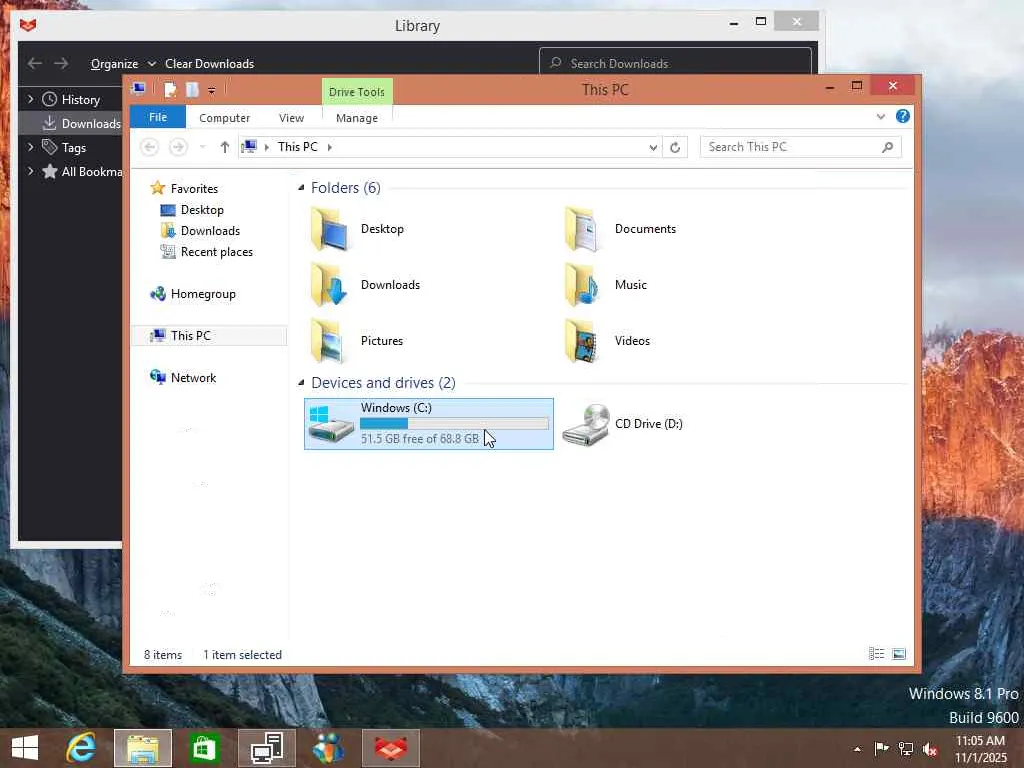
Task: Open the Organize dropdown in Library window
Action: tap(123, 63)
